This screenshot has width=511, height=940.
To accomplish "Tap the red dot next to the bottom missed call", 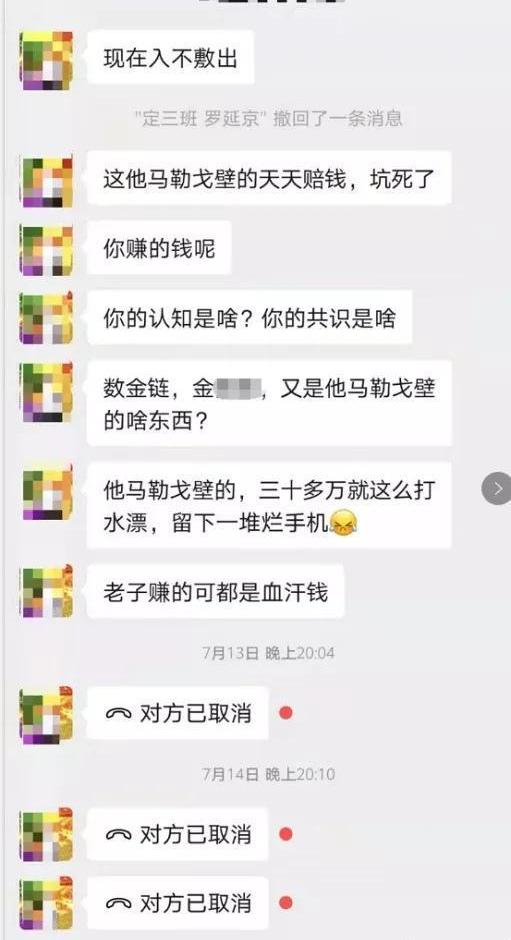I will (286, 903).
